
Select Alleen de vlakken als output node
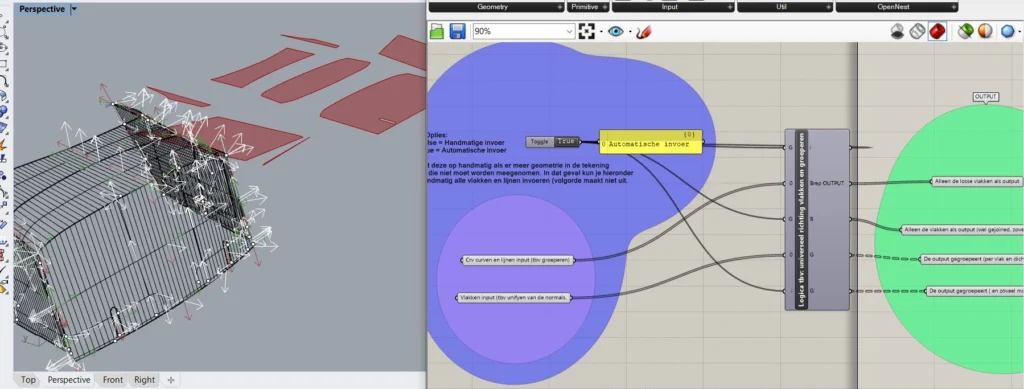coord(963,230)
